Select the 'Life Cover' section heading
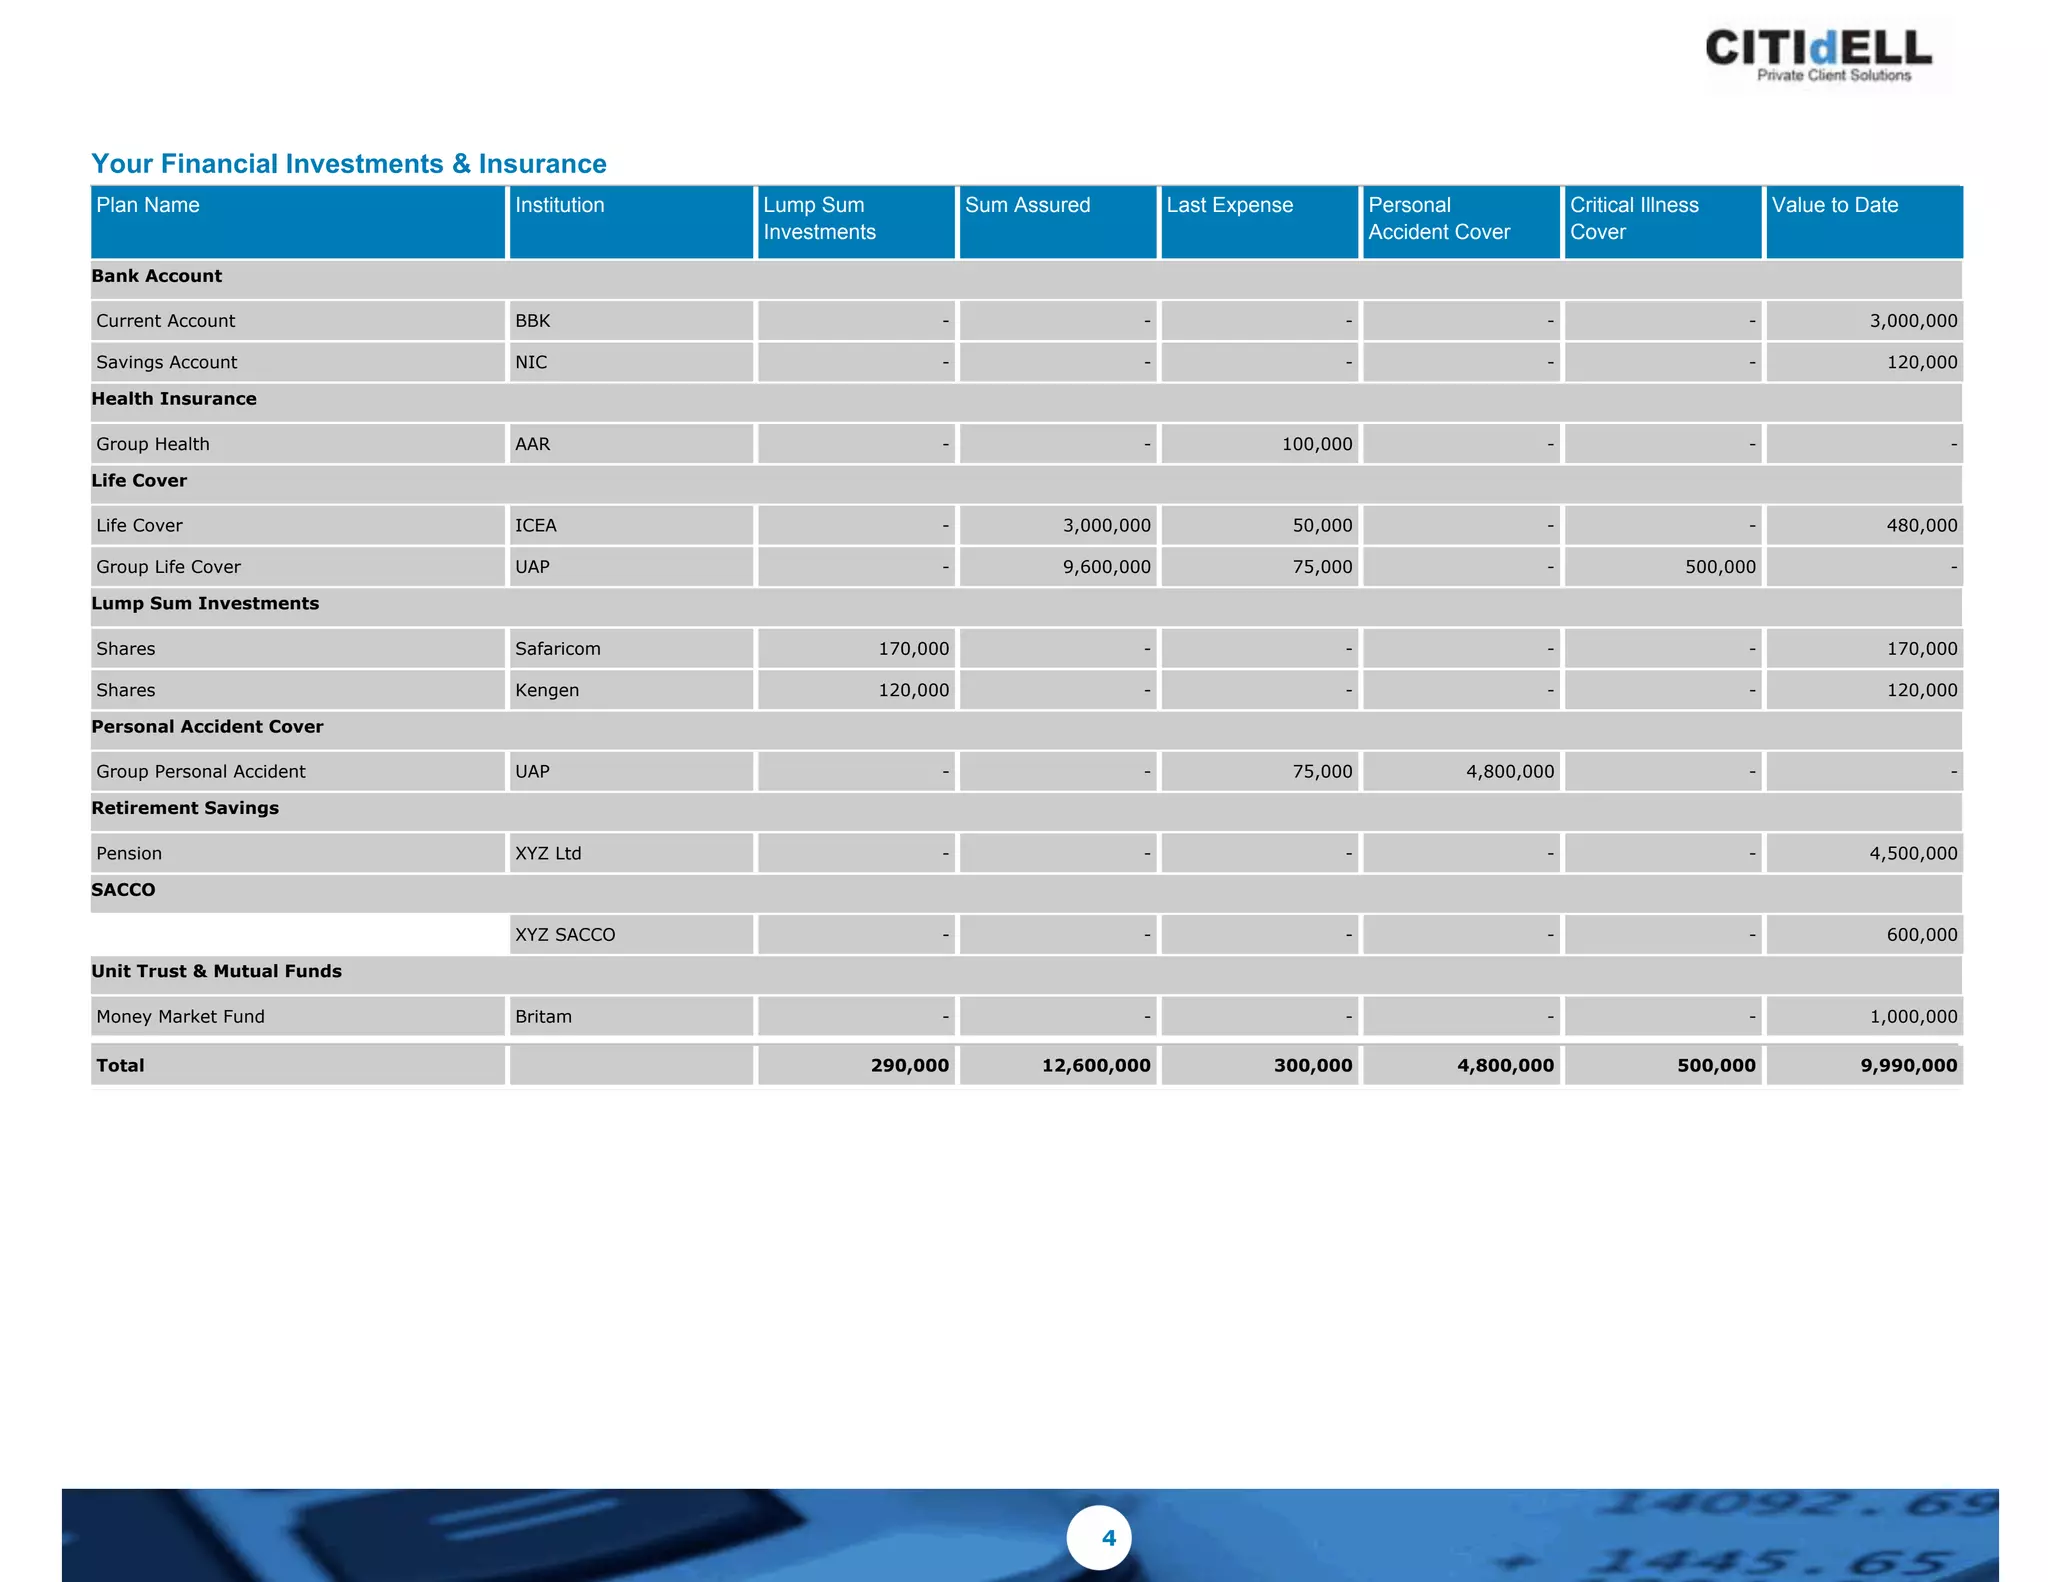 [x=139, y=480]
